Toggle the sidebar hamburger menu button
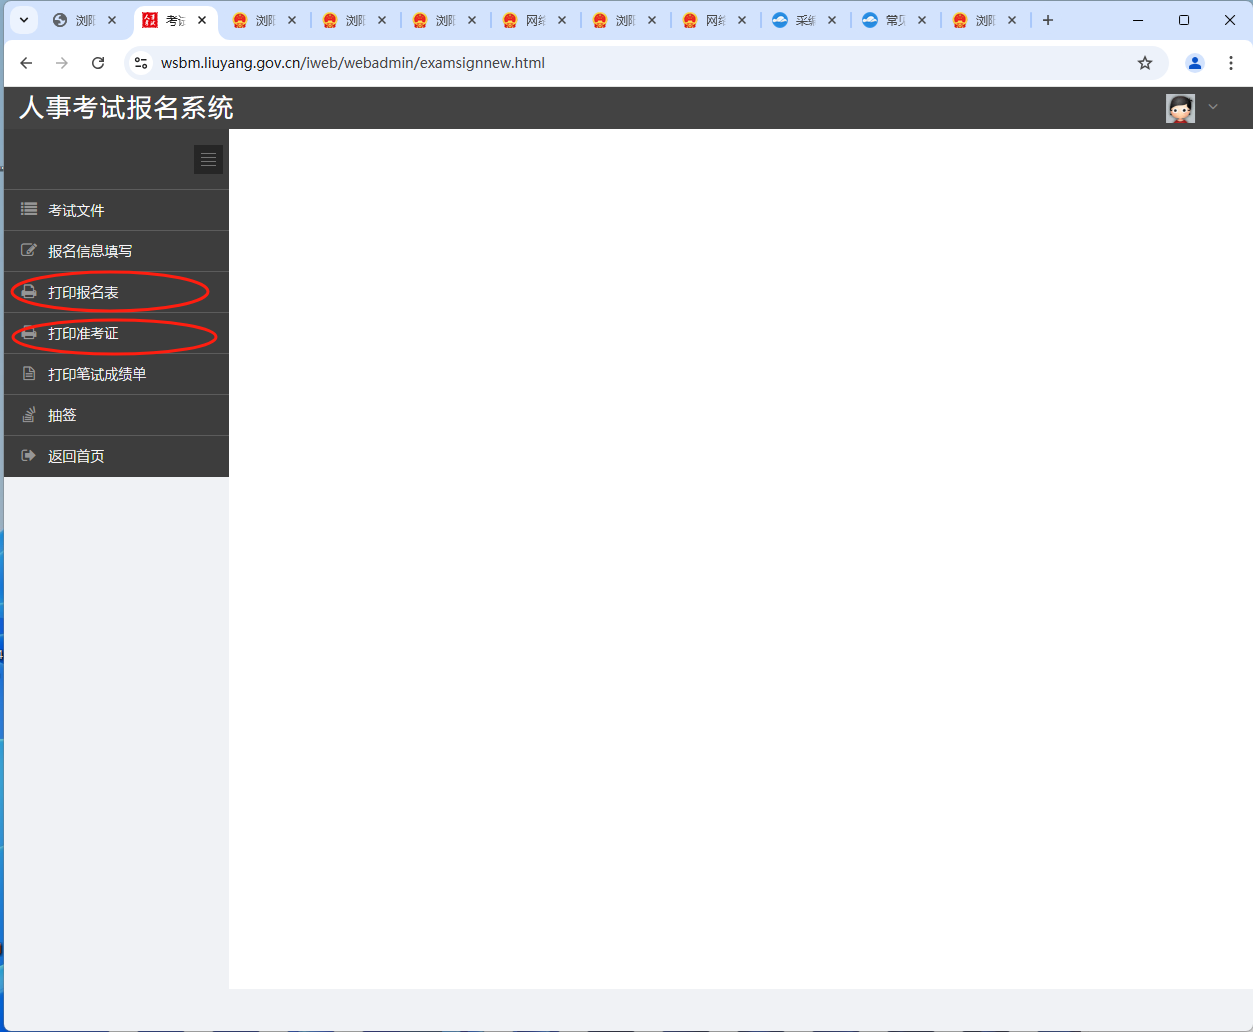Viewport: 1253px width, 1032px height. 208,160
